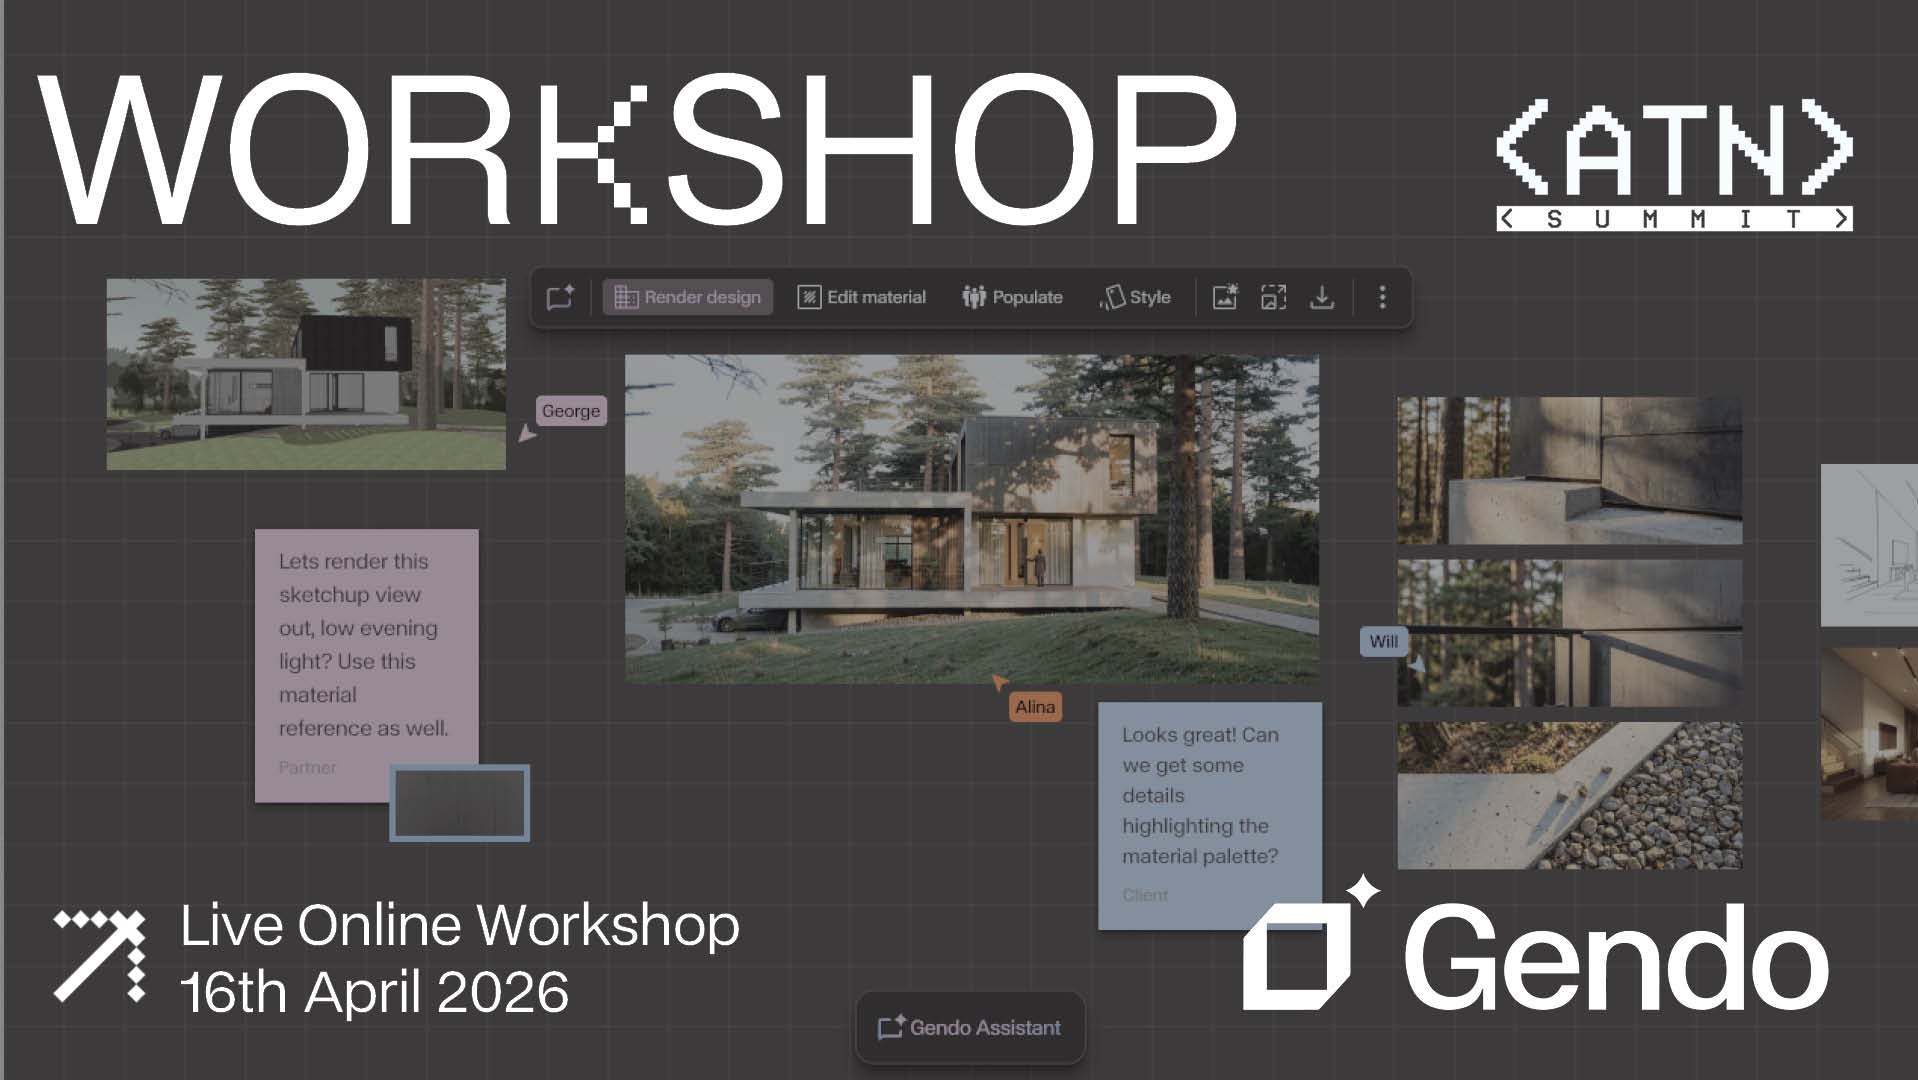Select the SketchUp view thumbnail at top left
1918x1080 pixels.
pyautogui.click(x=306, y=372)
